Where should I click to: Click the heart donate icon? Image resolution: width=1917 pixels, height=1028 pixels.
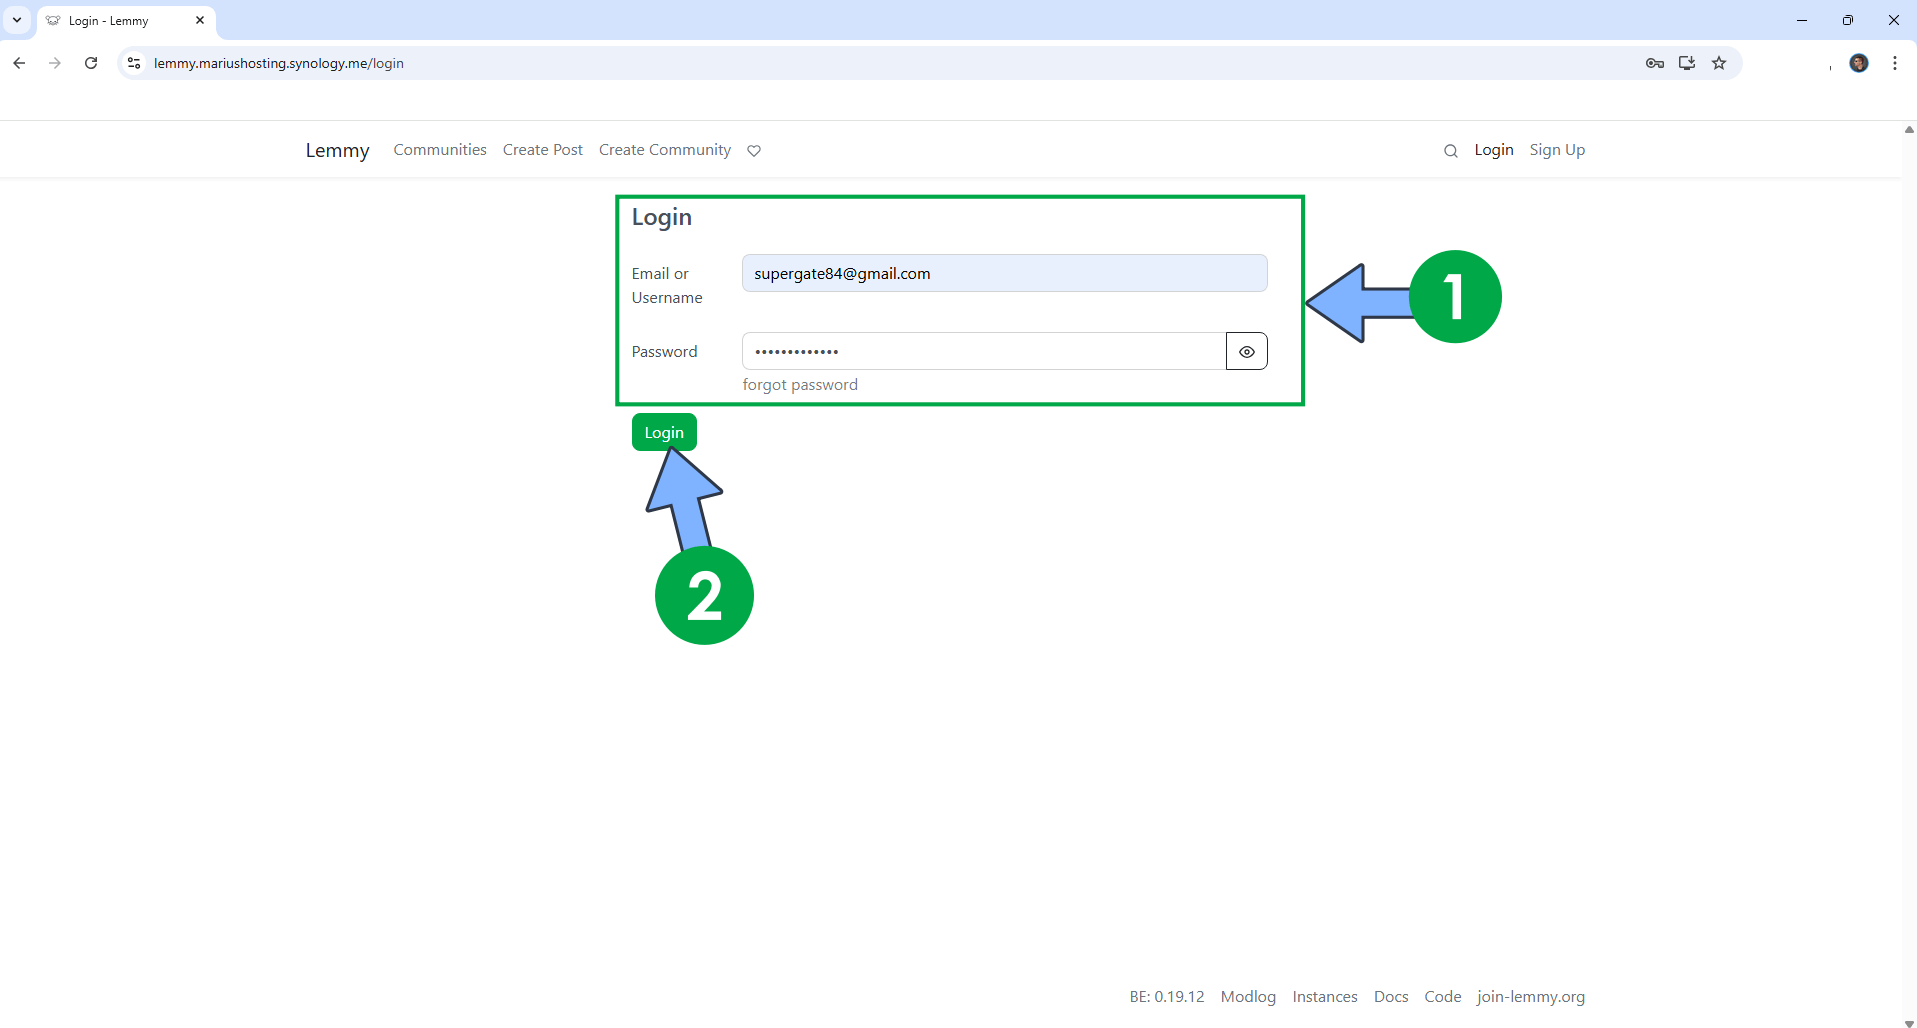(x=754, y=151)
